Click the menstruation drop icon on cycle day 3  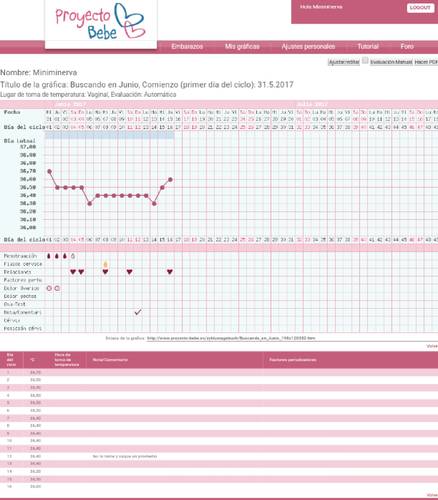(x=65, y=256)
